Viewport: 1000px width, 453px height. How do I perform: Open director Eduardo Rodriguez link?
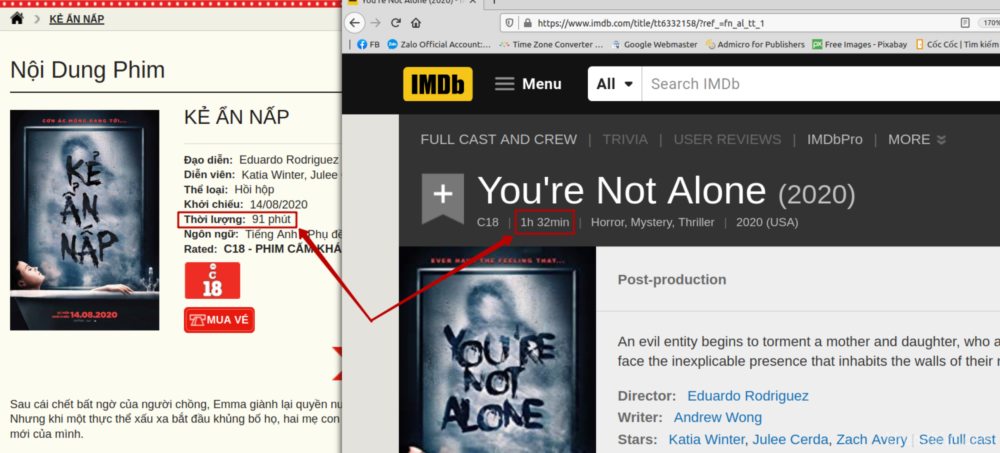(x=747, y=396)
